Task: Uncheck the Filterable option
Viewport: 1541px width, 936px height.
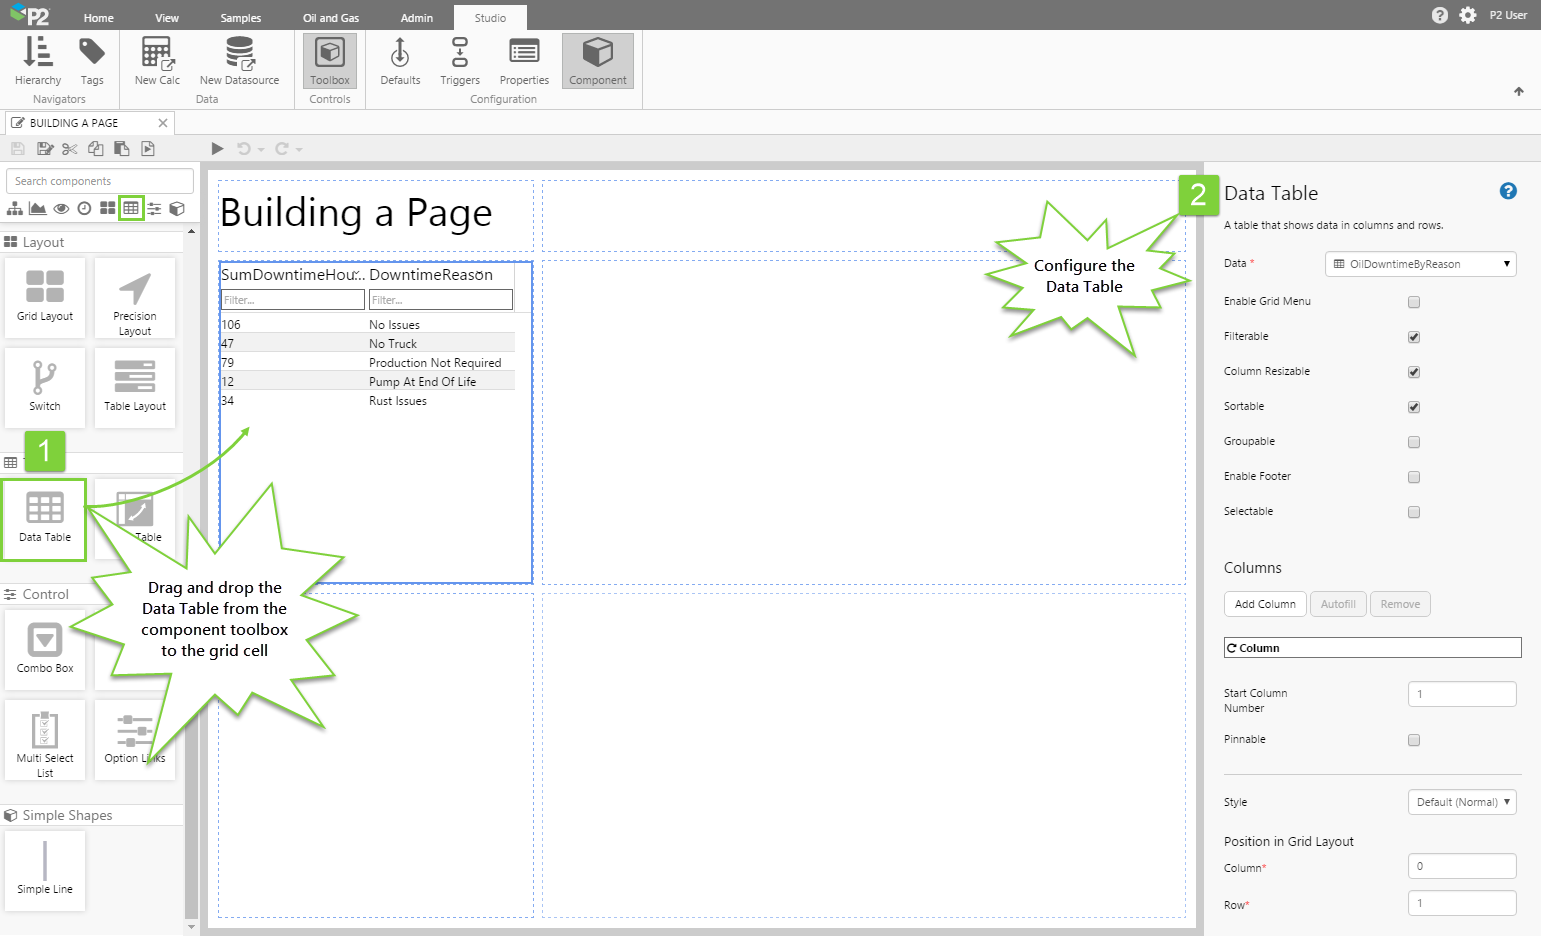Action: click(1413, 337)
